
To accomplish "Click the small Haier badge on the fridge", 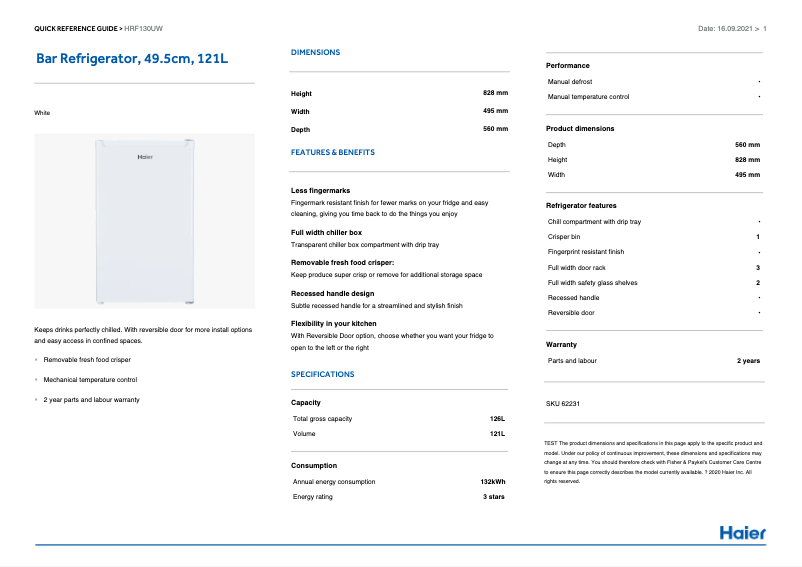I will point(145,157).
